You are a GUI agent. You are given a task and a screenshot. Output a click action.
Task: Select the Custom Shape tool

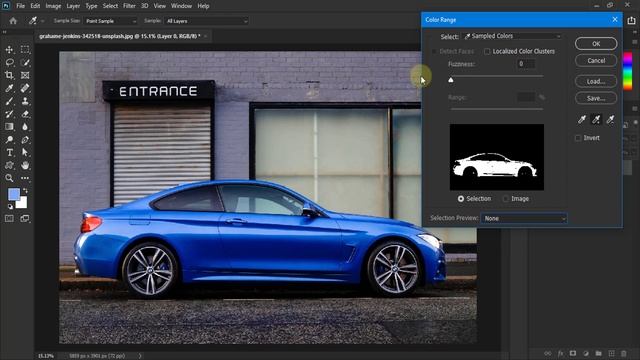pyautogui.click(x=9, y=165)
